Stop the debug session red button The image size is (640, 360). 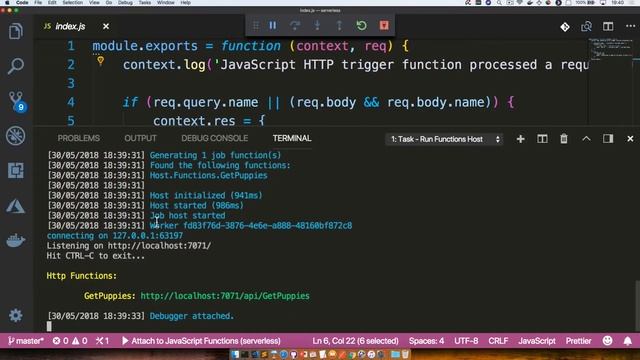384,26
